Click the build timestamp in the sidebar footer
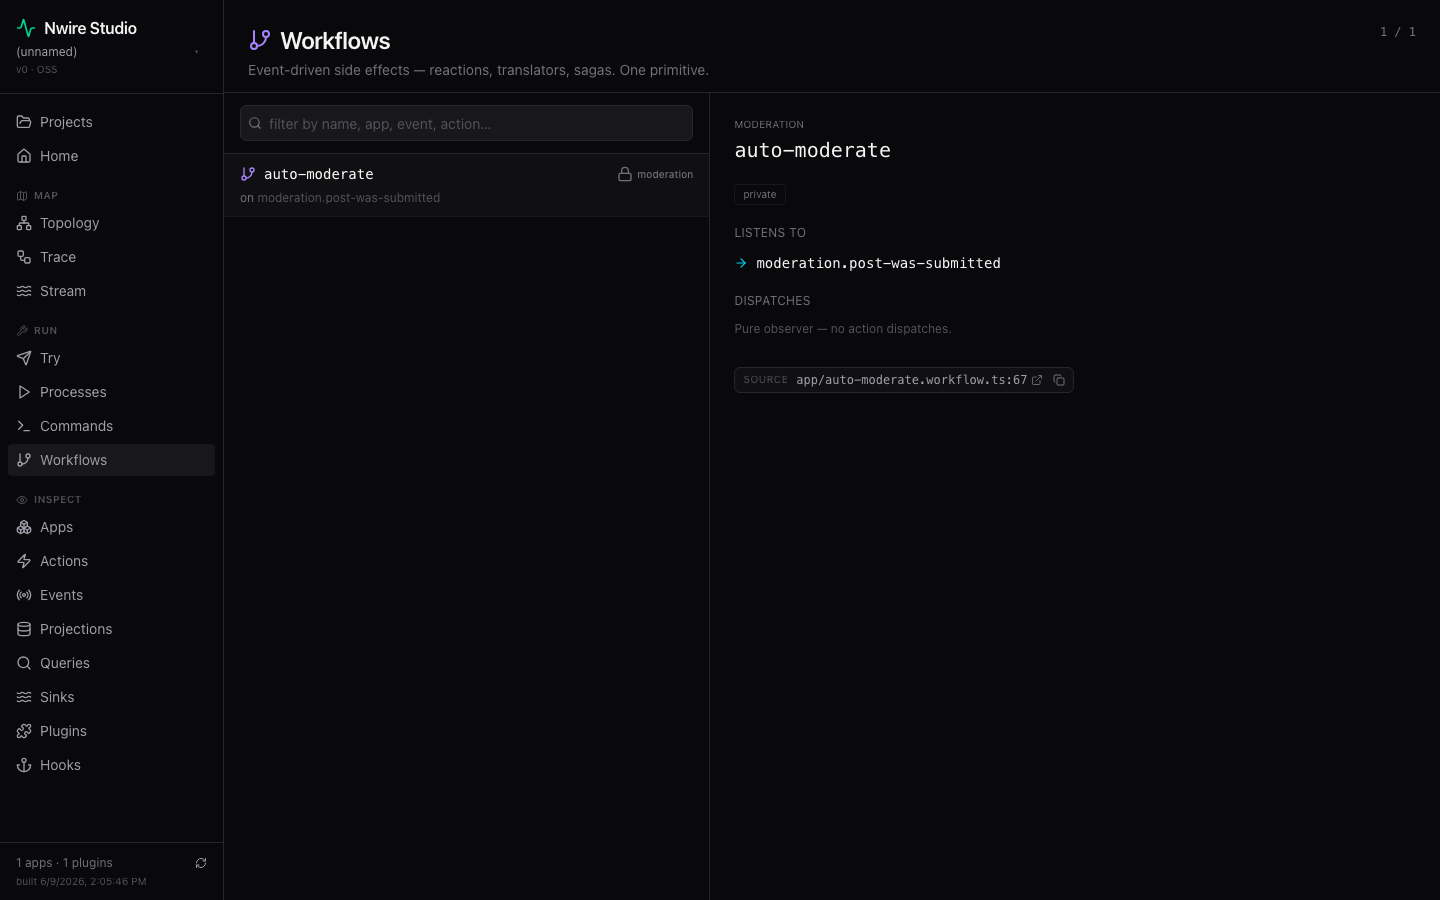 pos(81,882)
